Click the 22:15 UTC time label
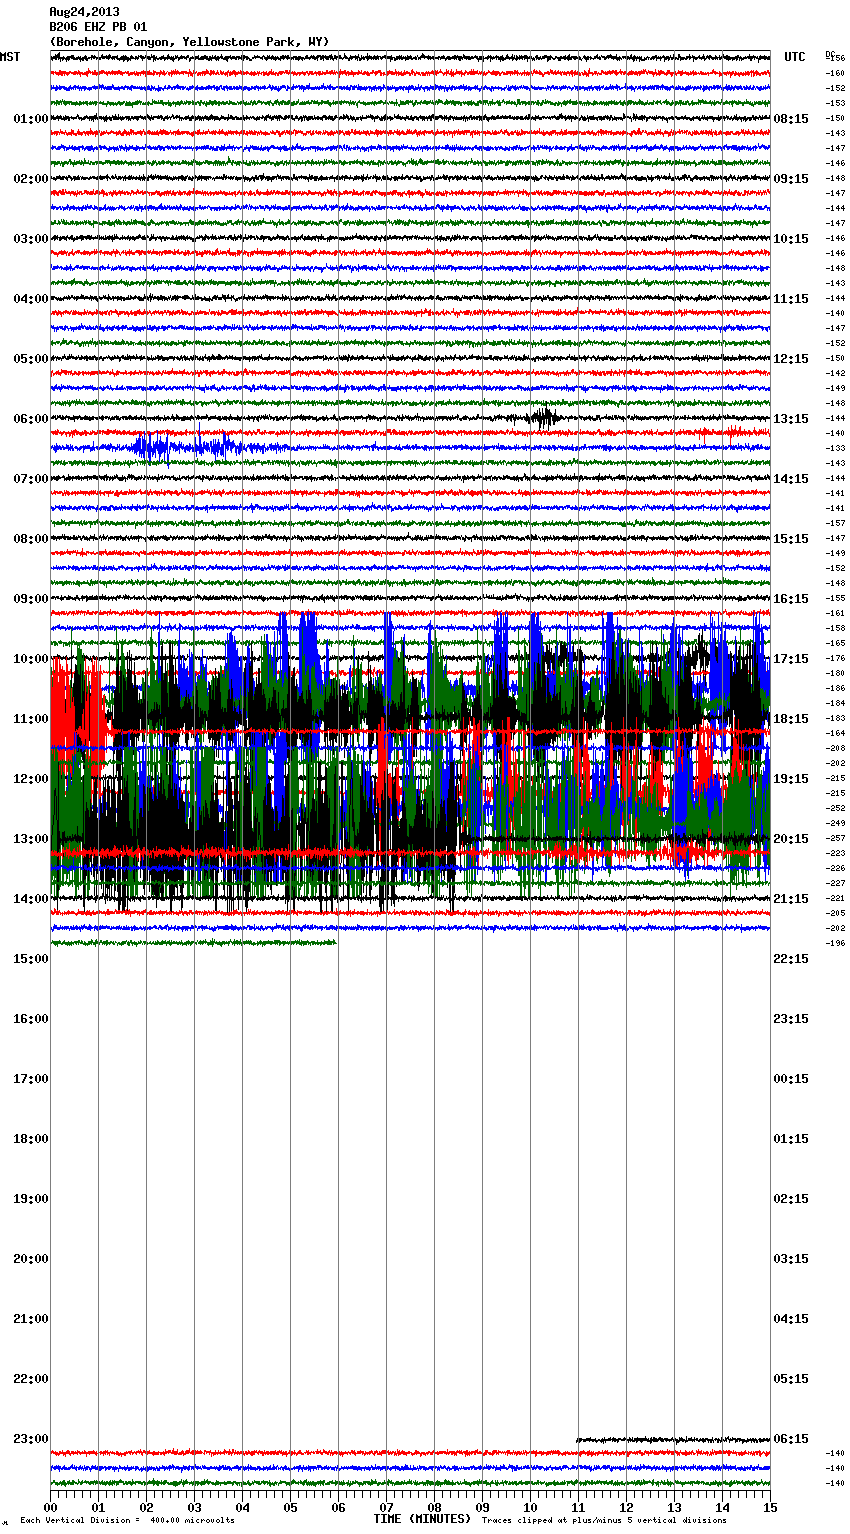 tap(791, 959)
